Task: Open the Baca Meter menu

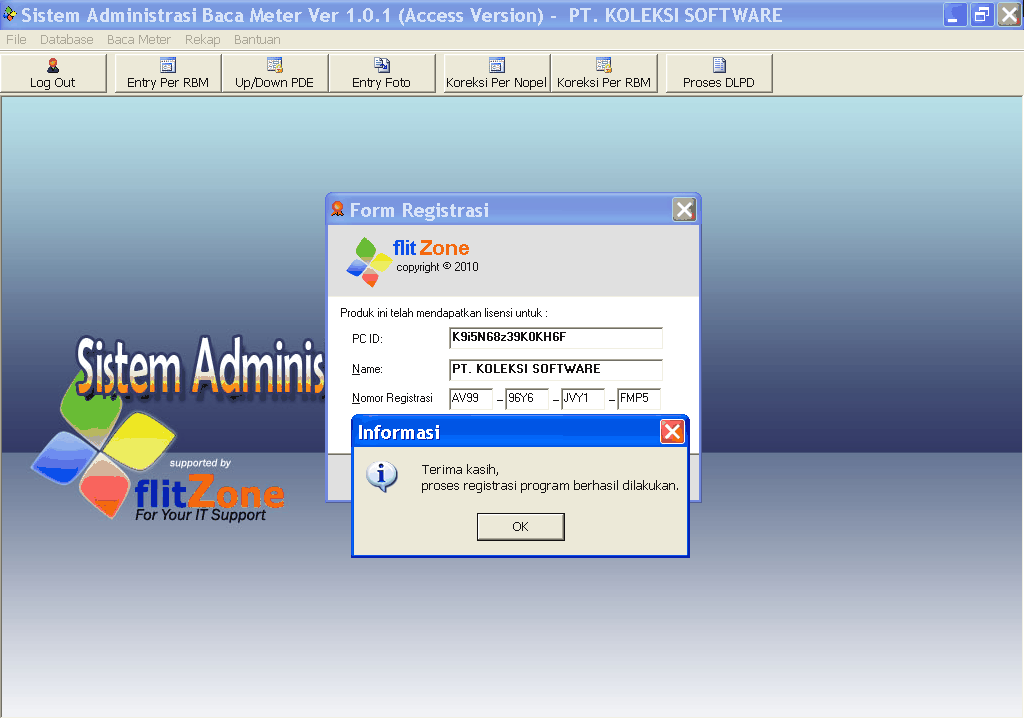Action: coord(138,39)
